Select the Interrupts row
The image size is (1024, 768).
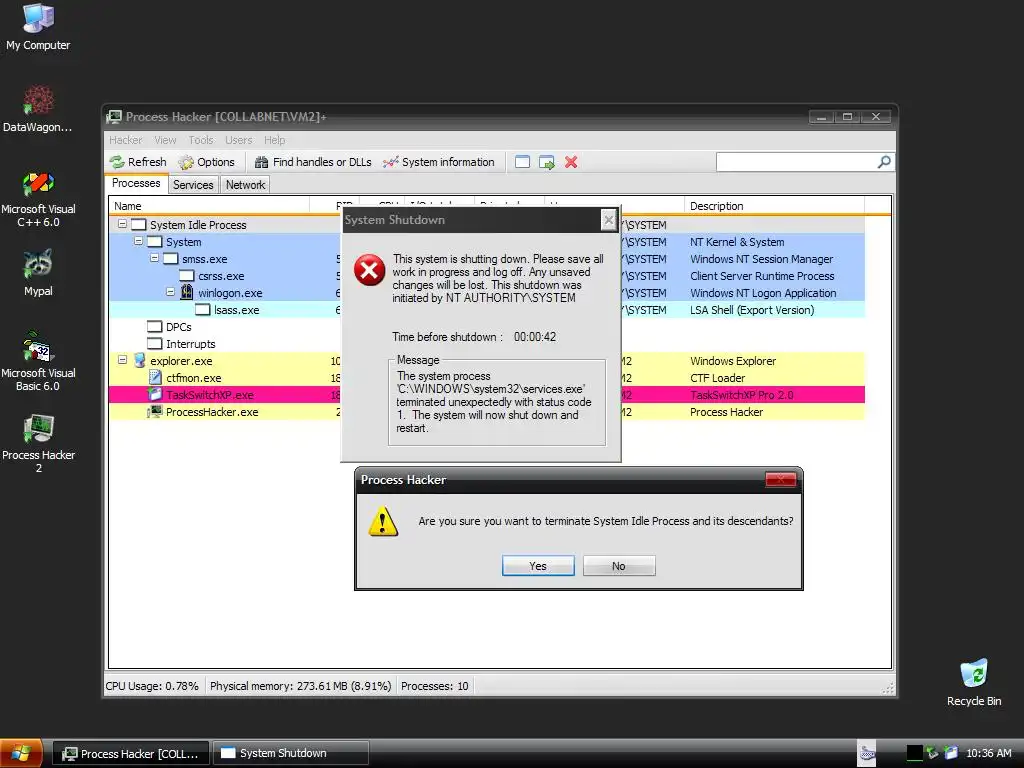click(487, 344)
